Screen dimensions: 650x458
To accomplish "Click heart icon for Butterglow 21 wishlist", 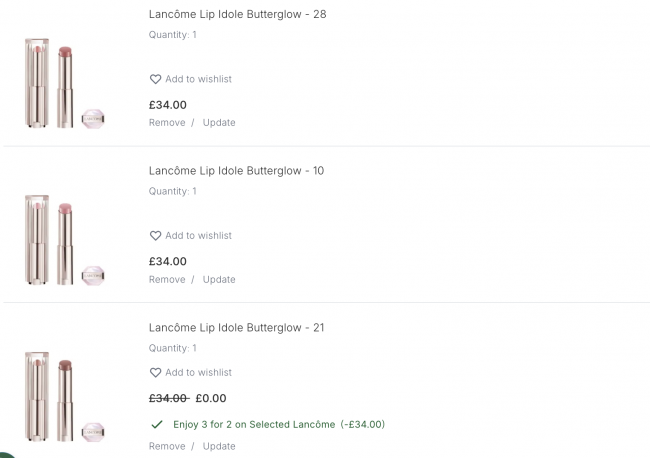I will pyautogui.click(x=155, y=373).
